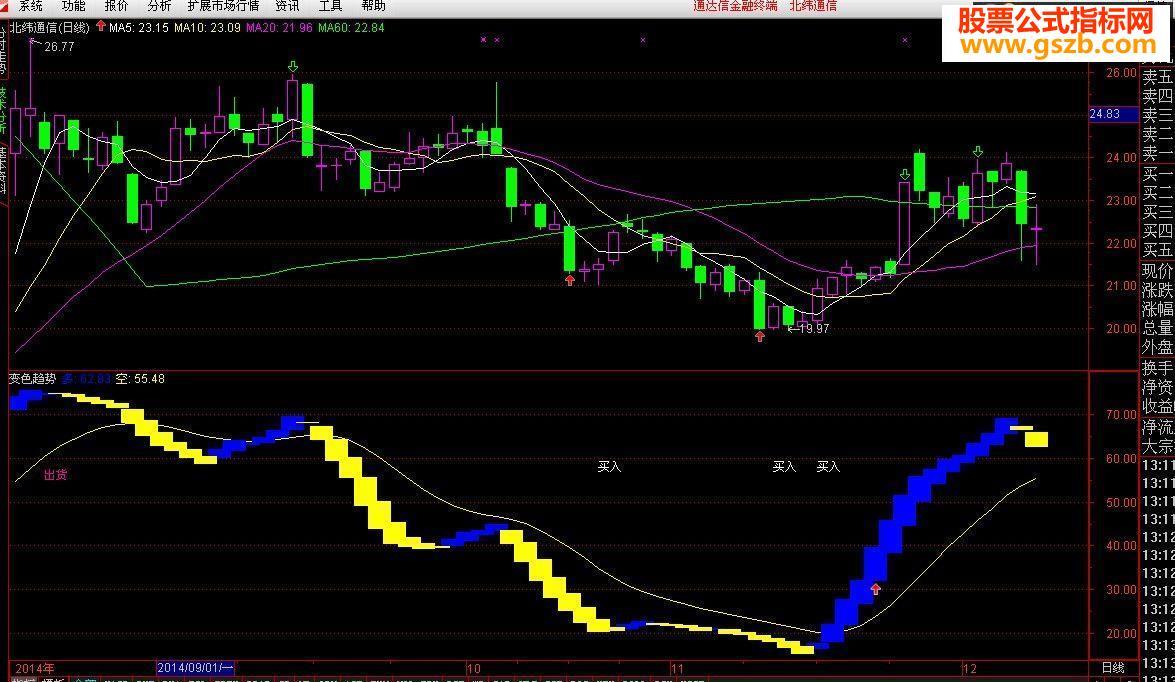1175x682 pixels.
Task: Click the 大宗 row in the quote panel
Action: [1157, 446]
